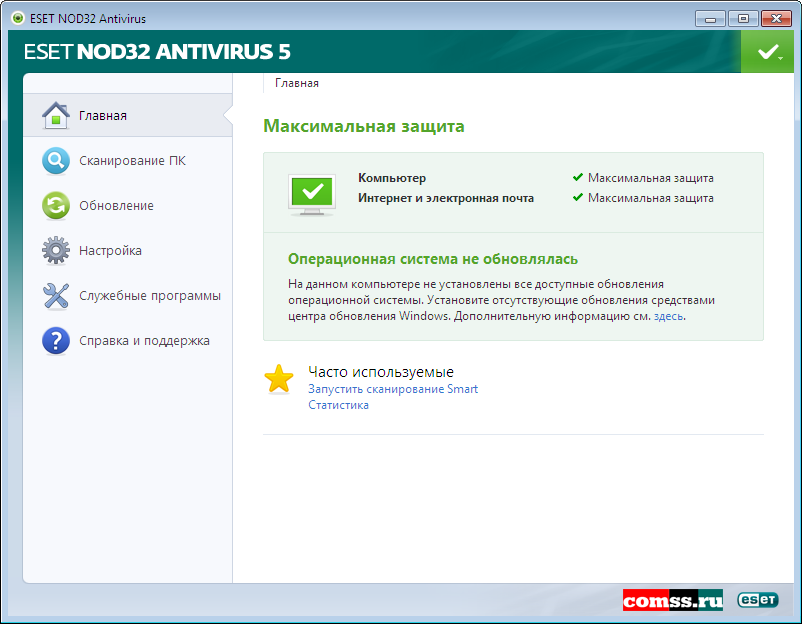Open the здесь hyperlink

669,315
